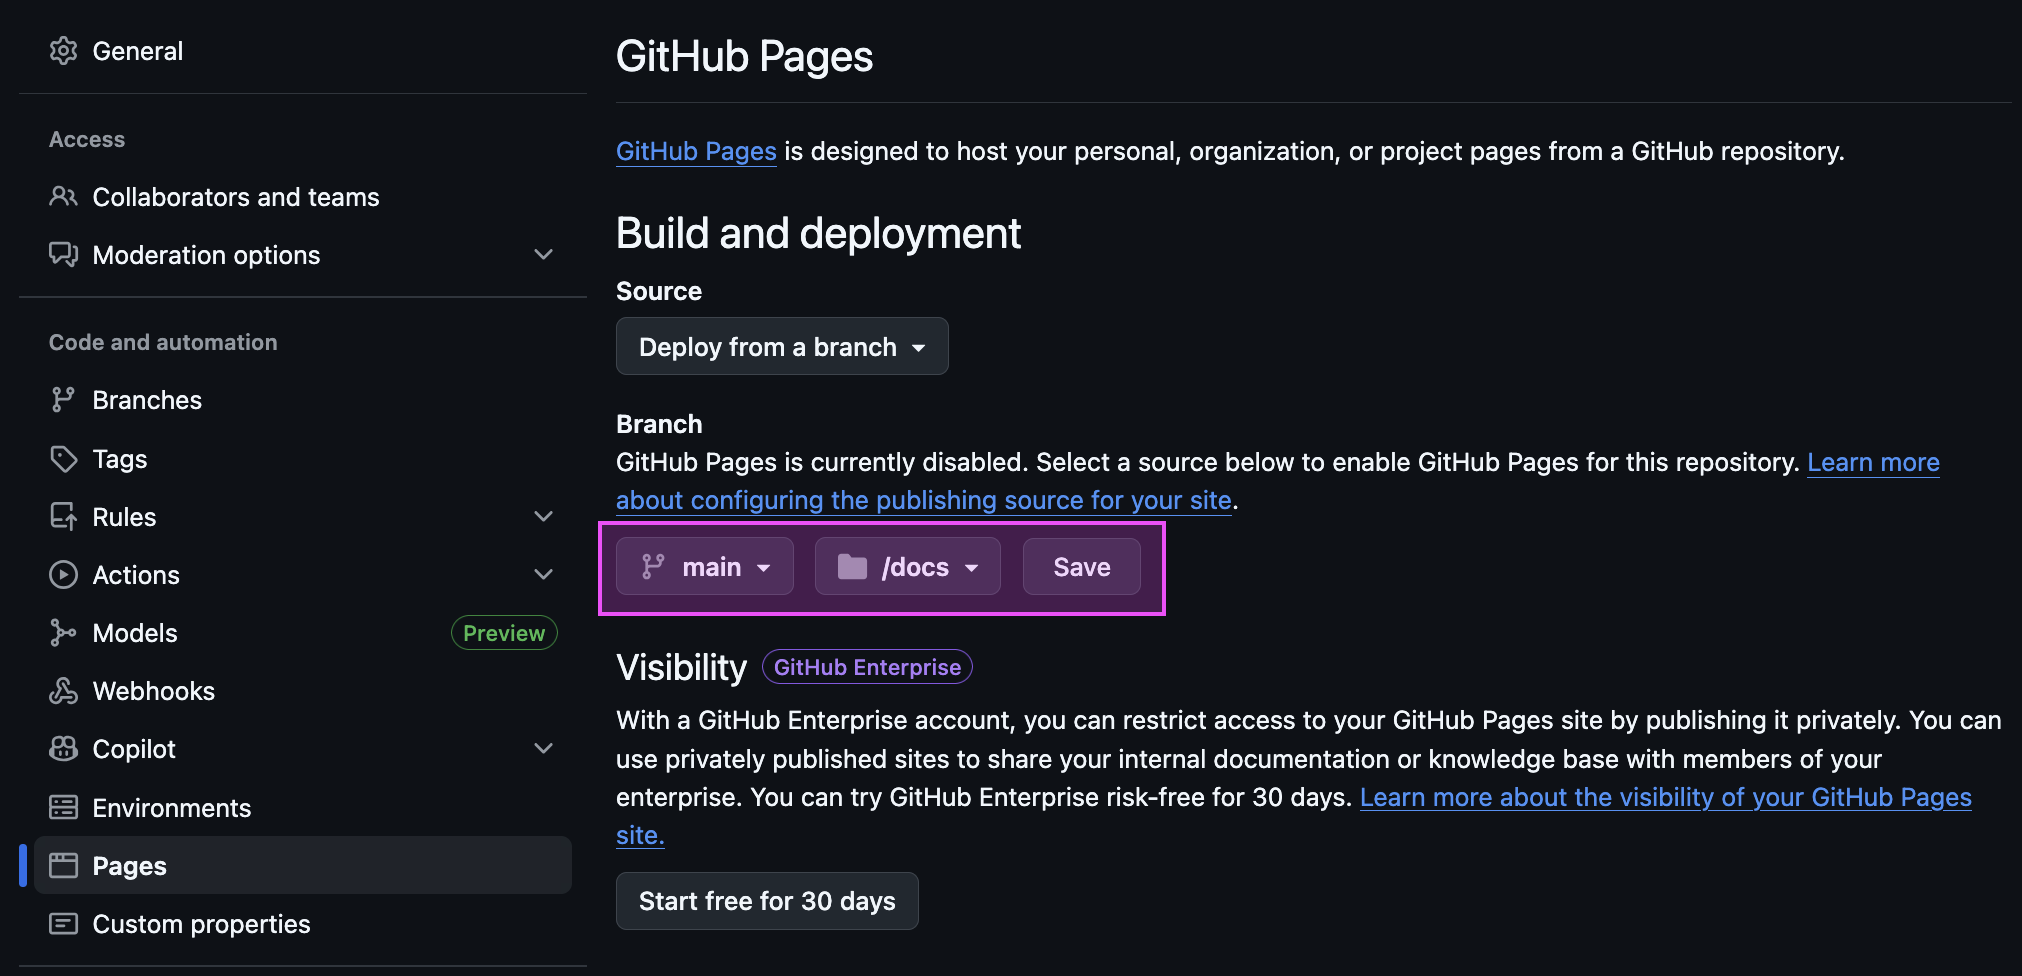Select Pages in the settings sidebar
Screen dimensions: 2022x976
(130, 866)
